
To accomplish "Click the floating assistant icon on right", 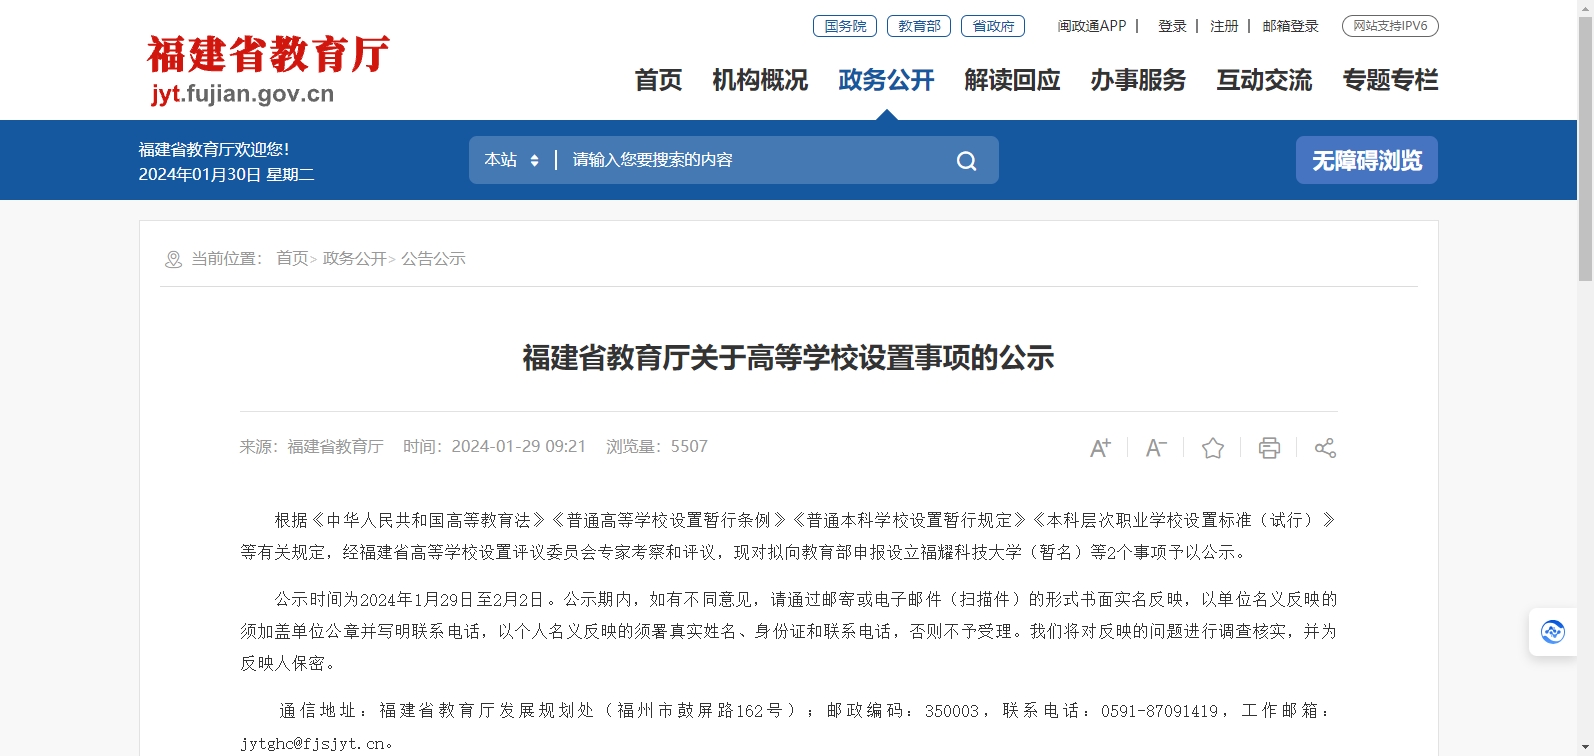I will click(x=1553, y=632).
